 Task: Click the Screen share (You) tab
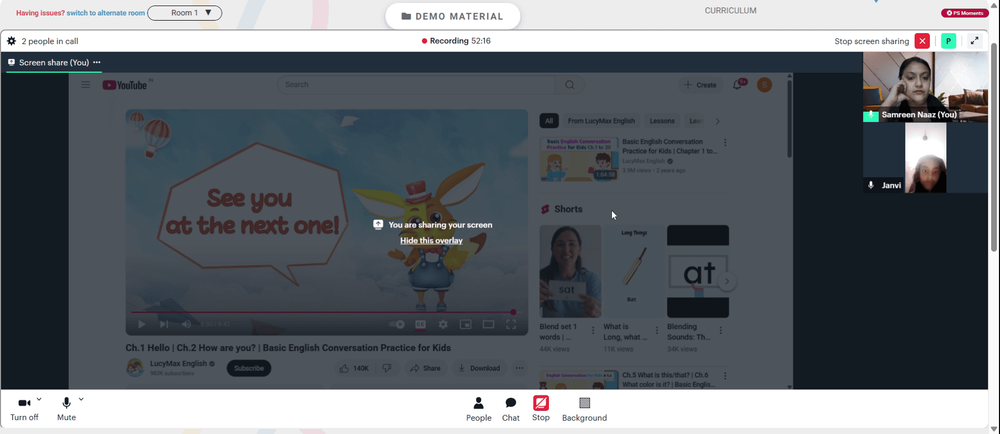pyautogui.click(x=54, y=62)
